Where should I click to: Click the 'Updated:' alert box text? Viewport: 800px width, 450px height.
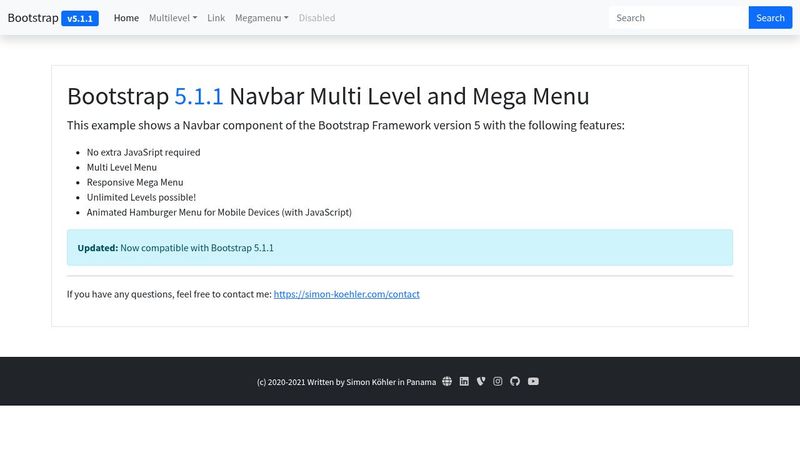click(x=176, y=247)
